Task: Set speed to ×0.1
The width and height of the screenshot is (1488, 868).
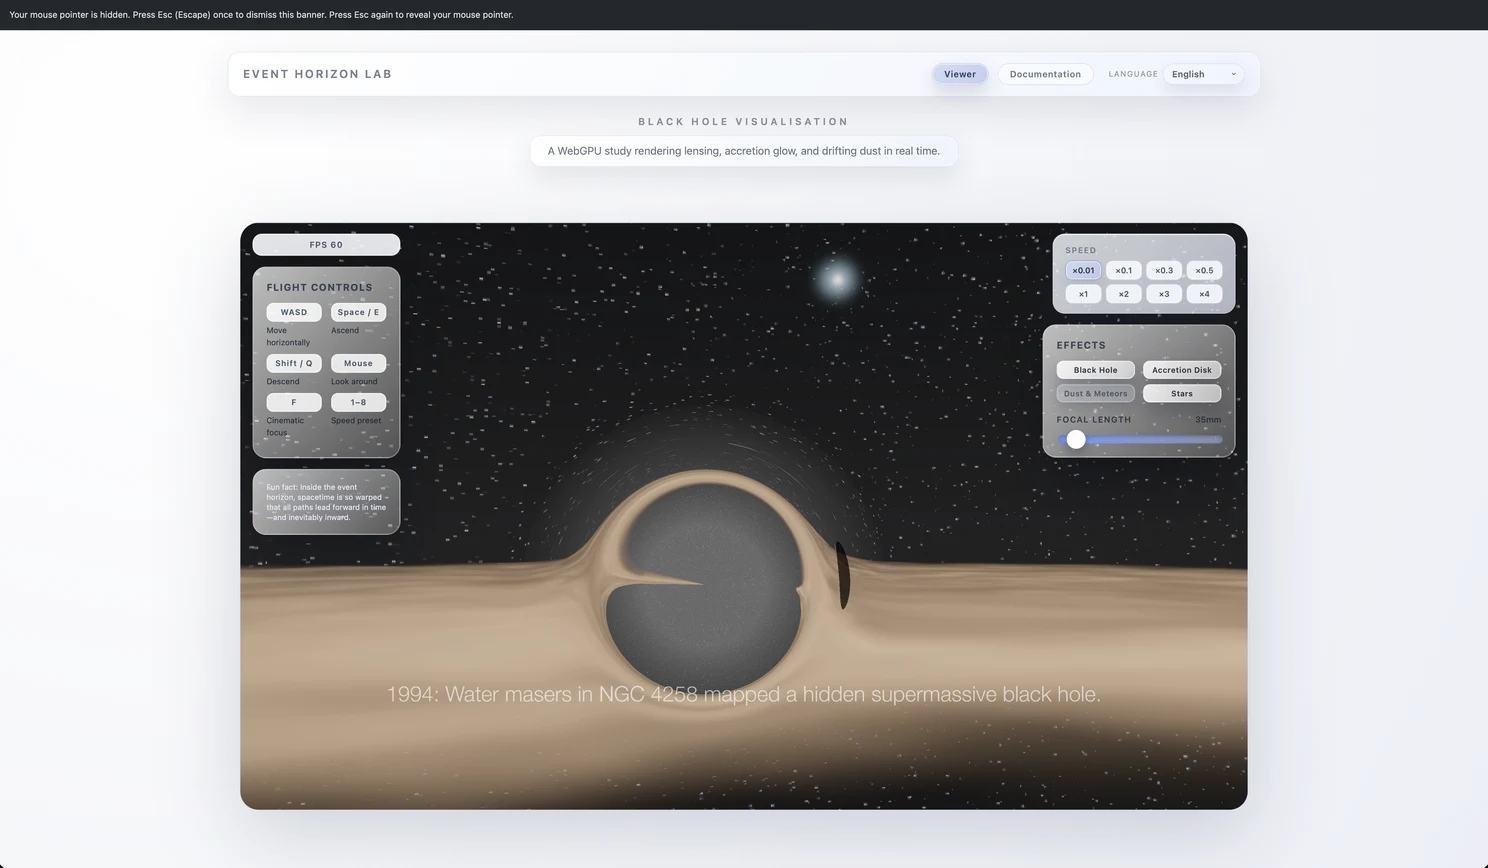Action: tap(1123, 270)
